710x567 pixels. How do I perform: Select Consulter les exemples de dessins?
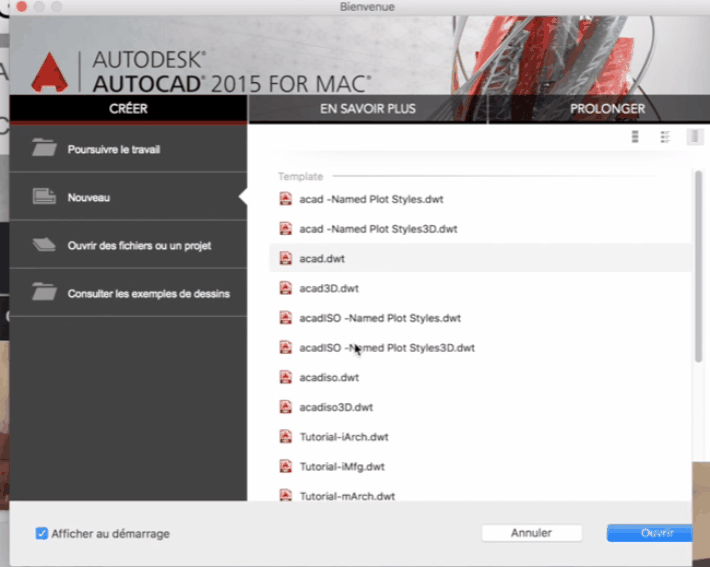(x=128, y=293)
